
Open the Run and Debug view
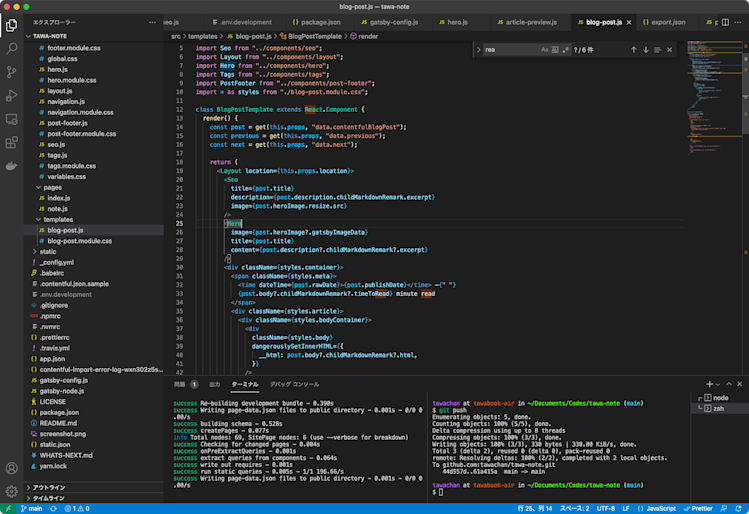[x=11, y=95]
